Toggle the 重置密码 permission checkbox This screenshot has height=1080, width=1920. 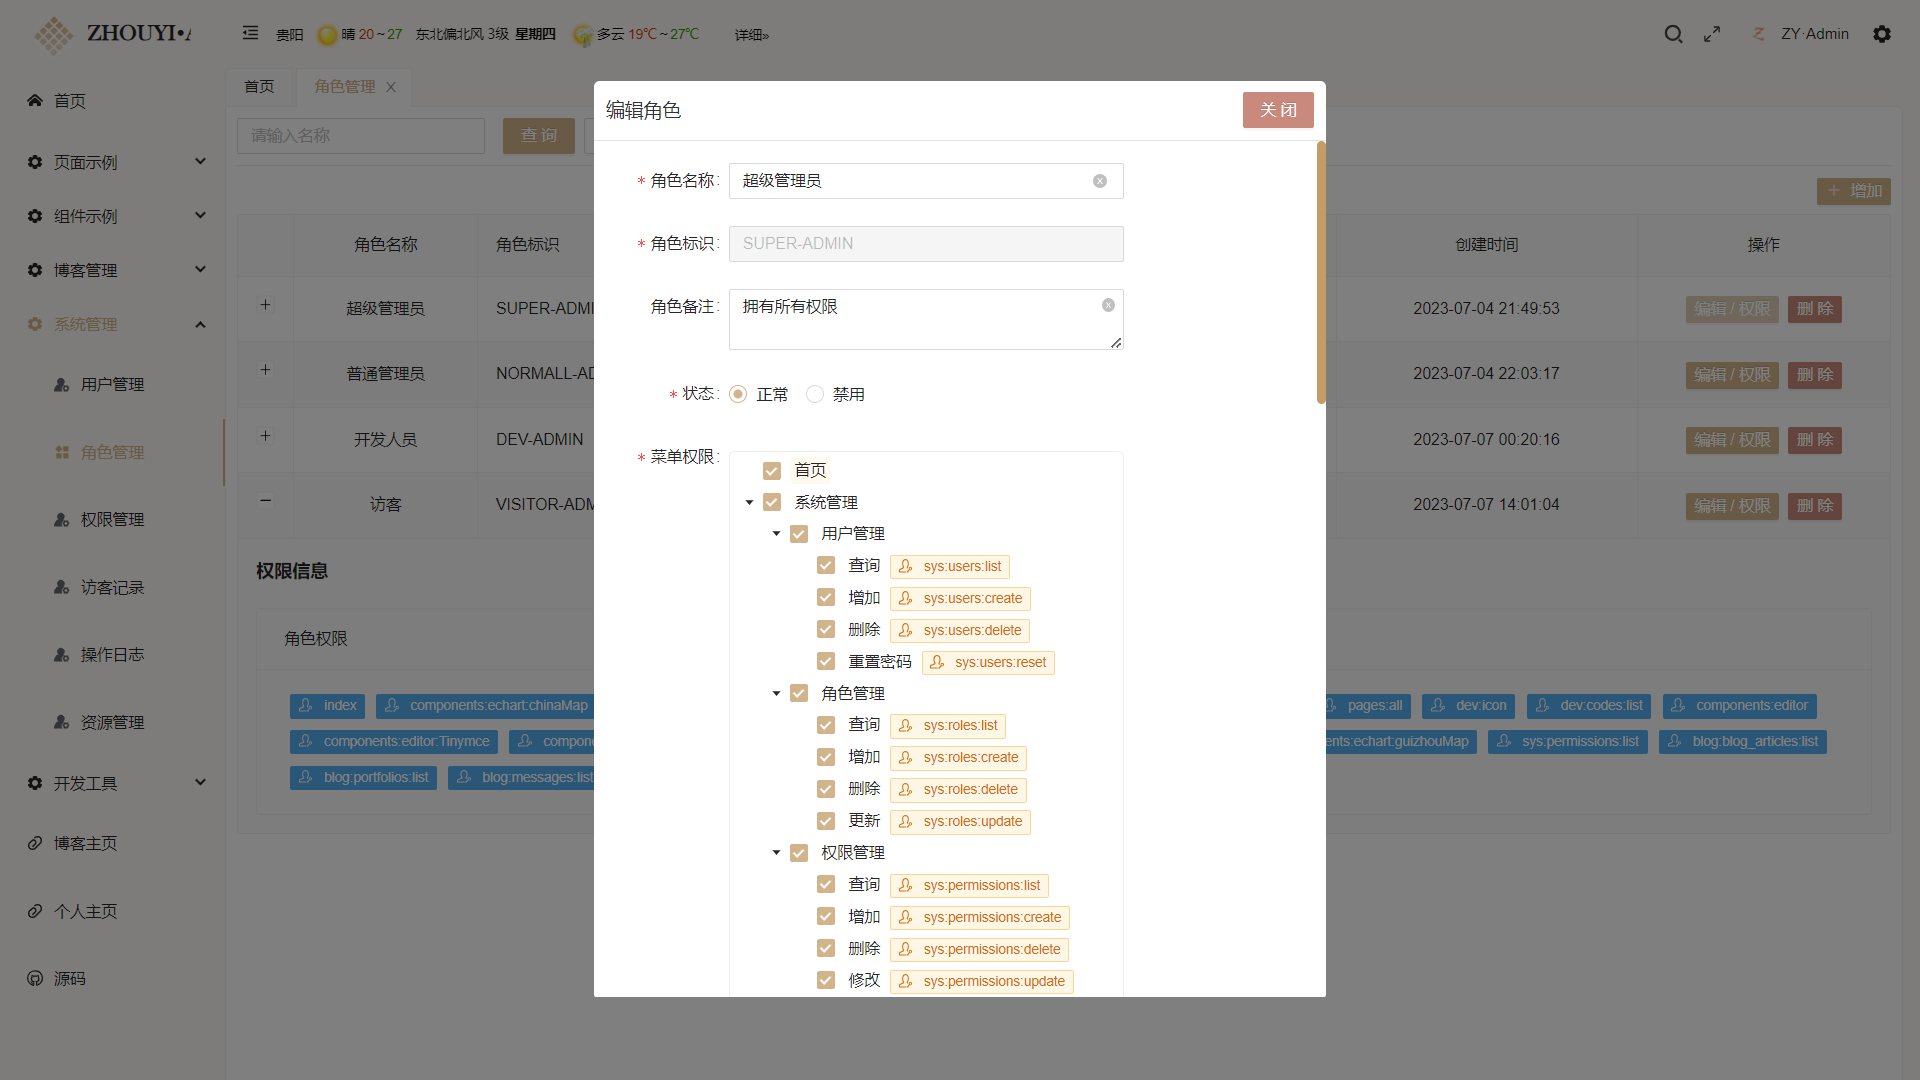click(x=826, y=661)
